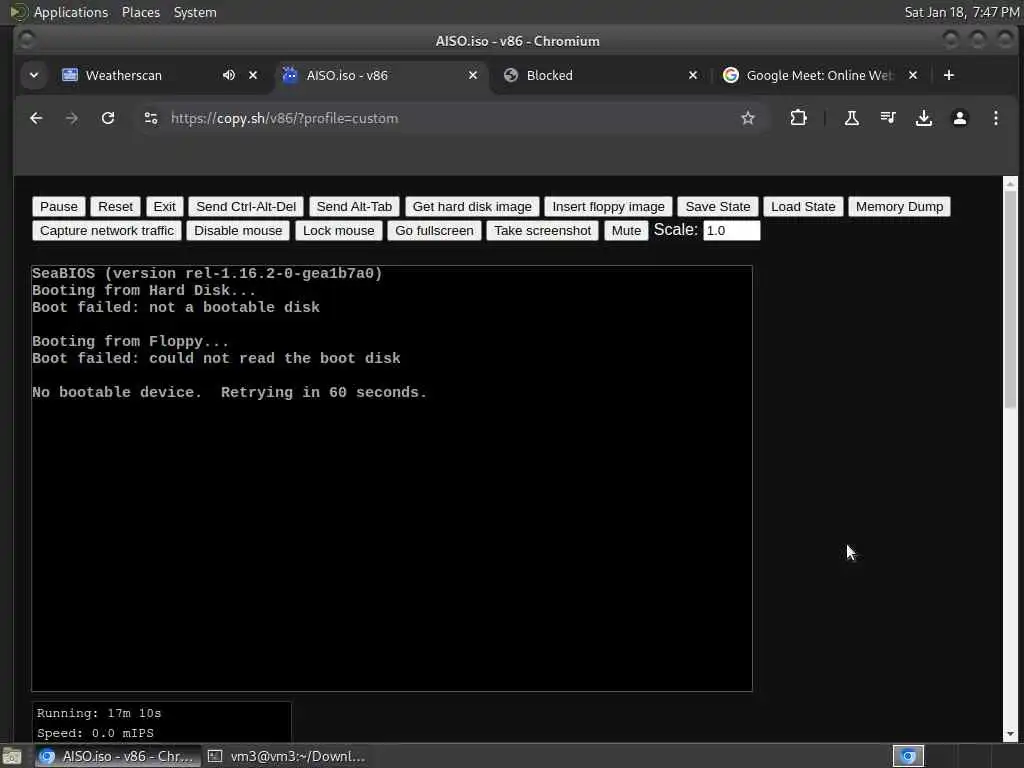Open the Applications menu
This screenshot has width=1024, height=768.
click(71, 12)
